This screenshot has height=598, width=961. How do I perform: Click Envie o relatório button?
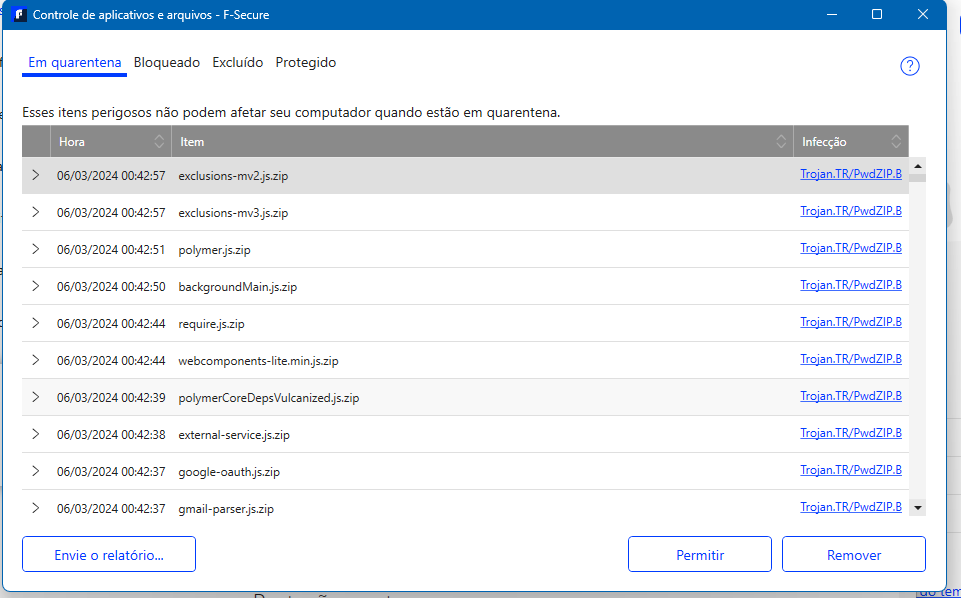[108, 555]
